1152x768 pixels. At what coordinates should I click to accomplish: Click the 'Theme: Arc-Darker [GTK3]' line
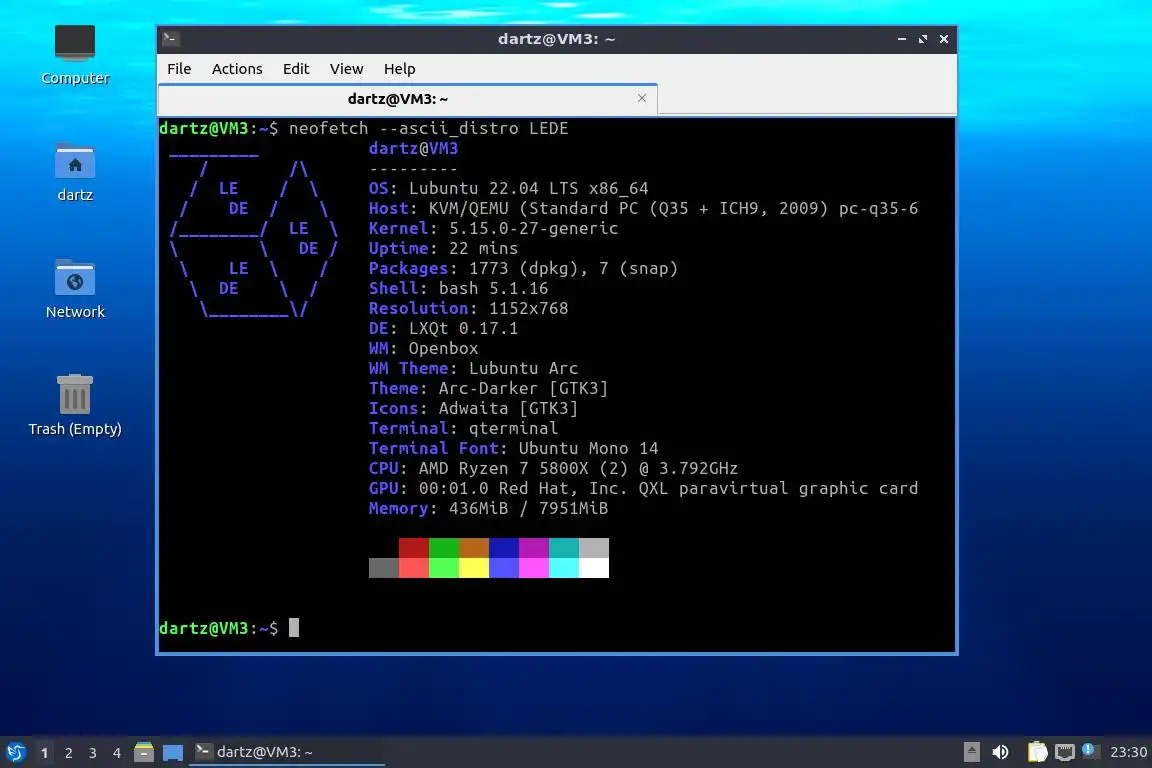click(x=489, y=388)
